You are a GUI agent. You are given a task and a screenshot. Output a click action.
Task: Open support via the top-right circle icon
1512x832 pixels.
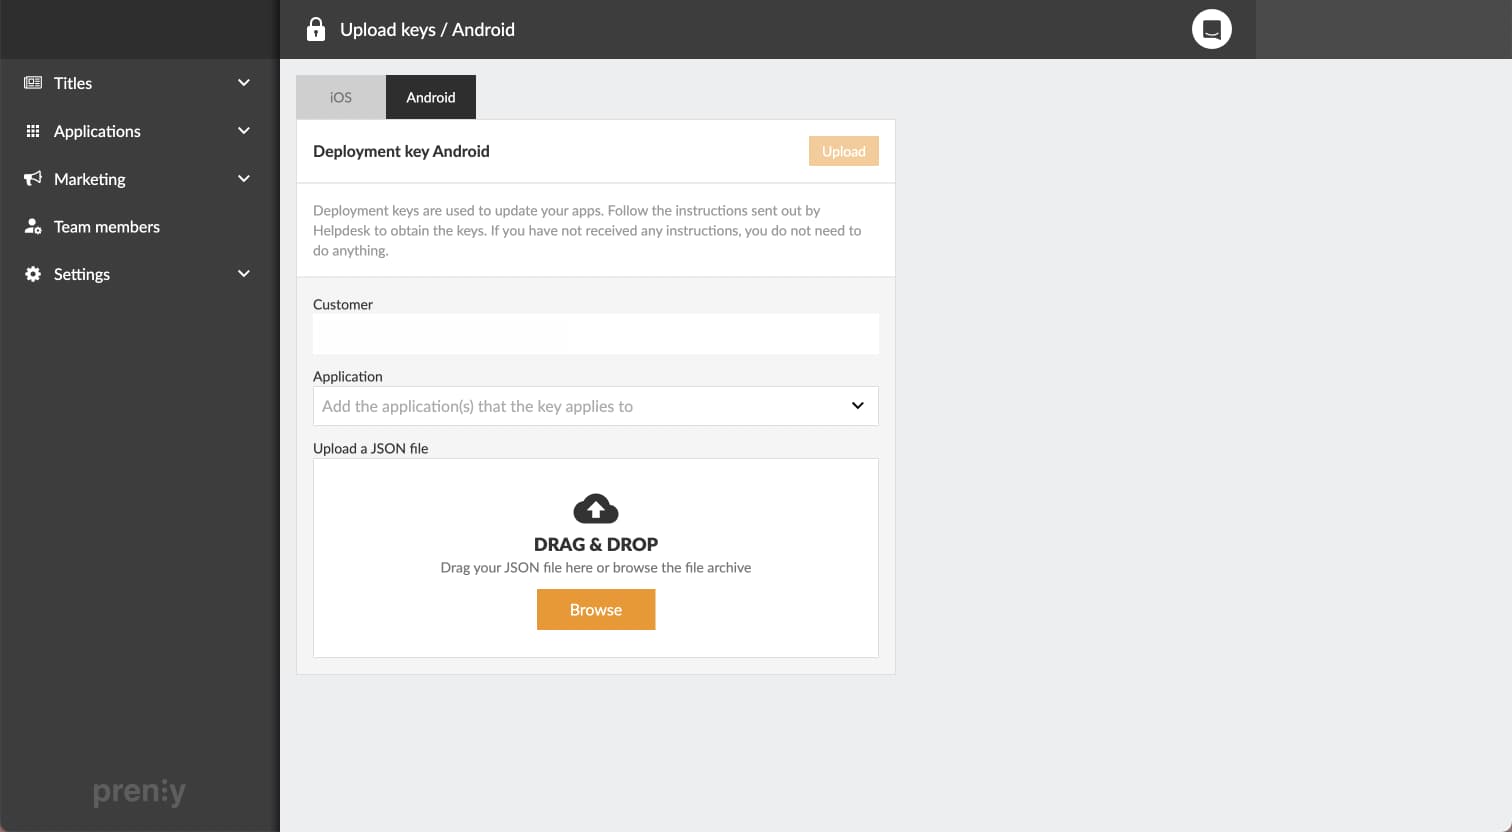(1211, 29)
